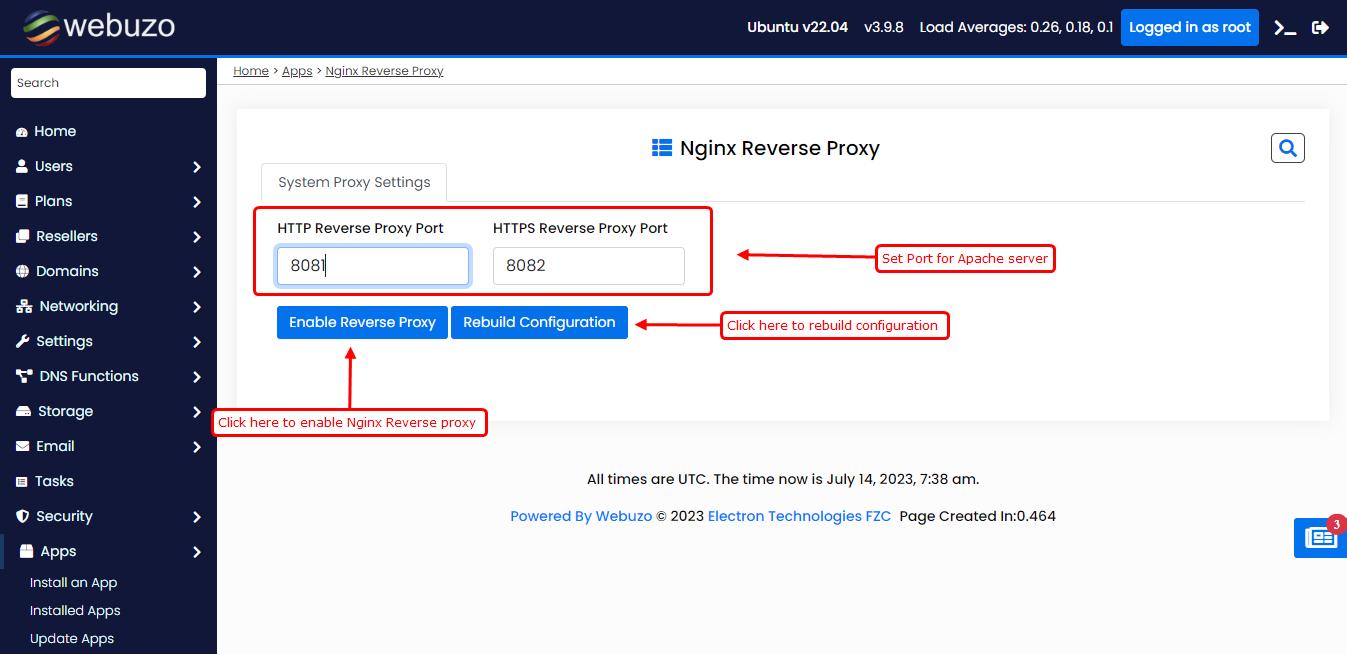
Task: Open Install an App menu item
Action: coord(73,583)
